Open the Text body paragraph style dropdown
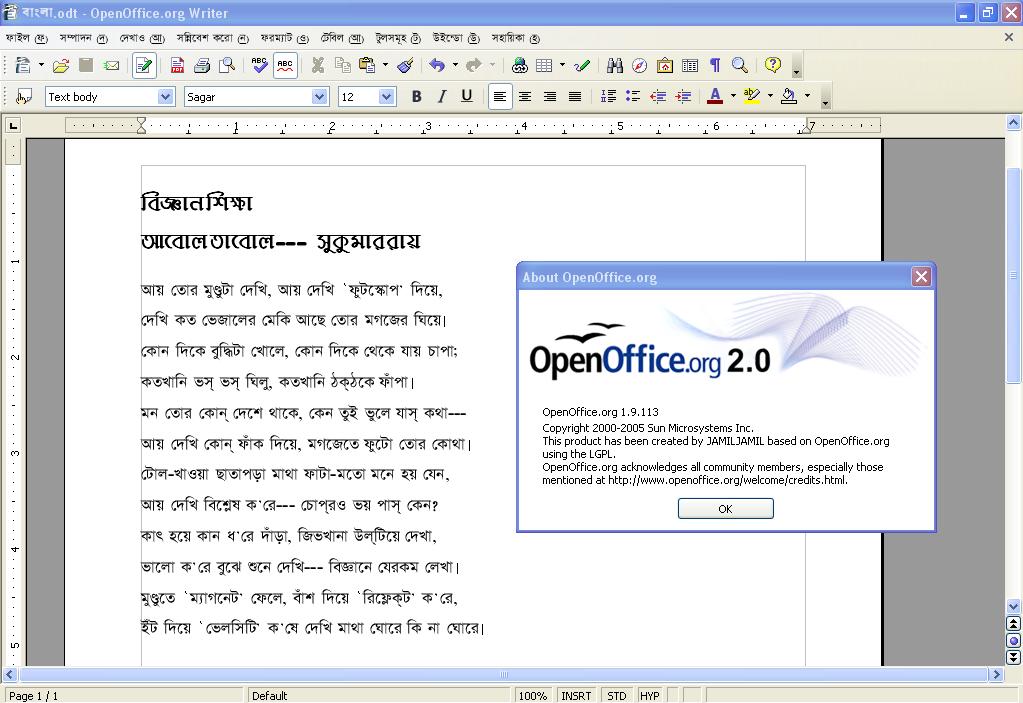1023x703 pixels. [x=166, y=97]
